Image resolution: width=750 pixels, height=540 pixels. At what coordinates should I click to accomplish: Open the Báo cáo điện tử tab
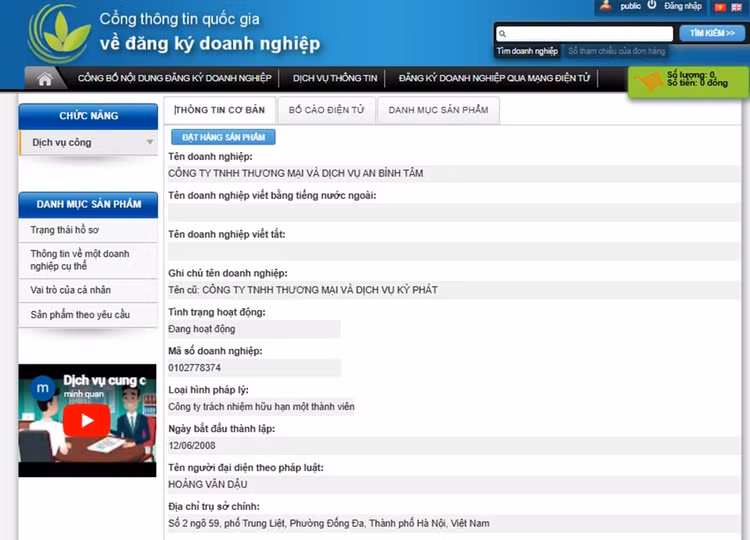(x=326, y=110)
